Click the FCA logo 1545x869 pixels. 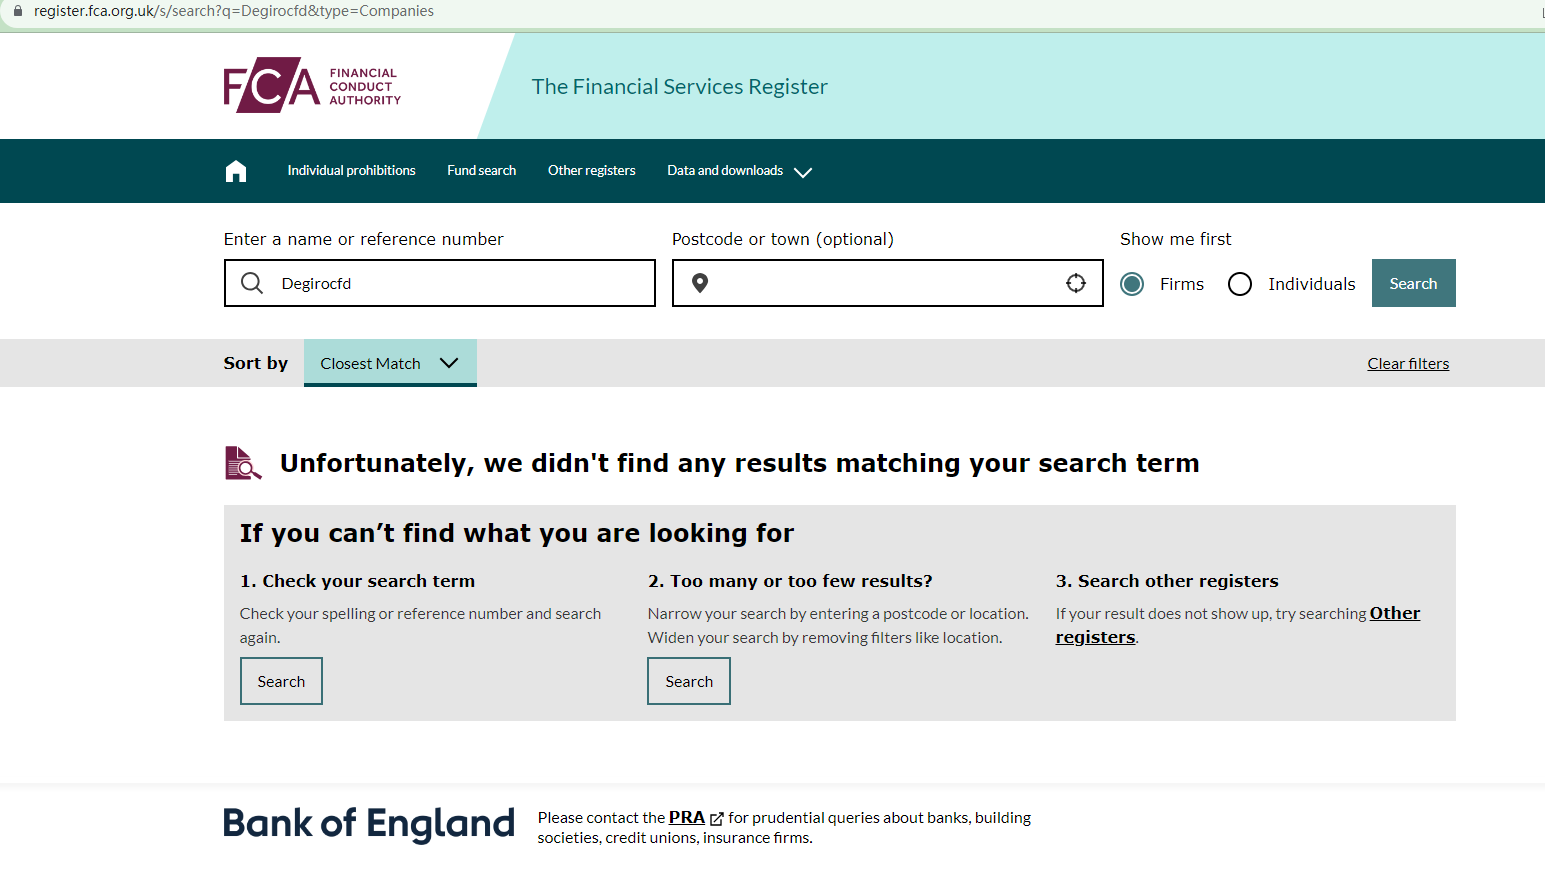[x=312, y=85]
